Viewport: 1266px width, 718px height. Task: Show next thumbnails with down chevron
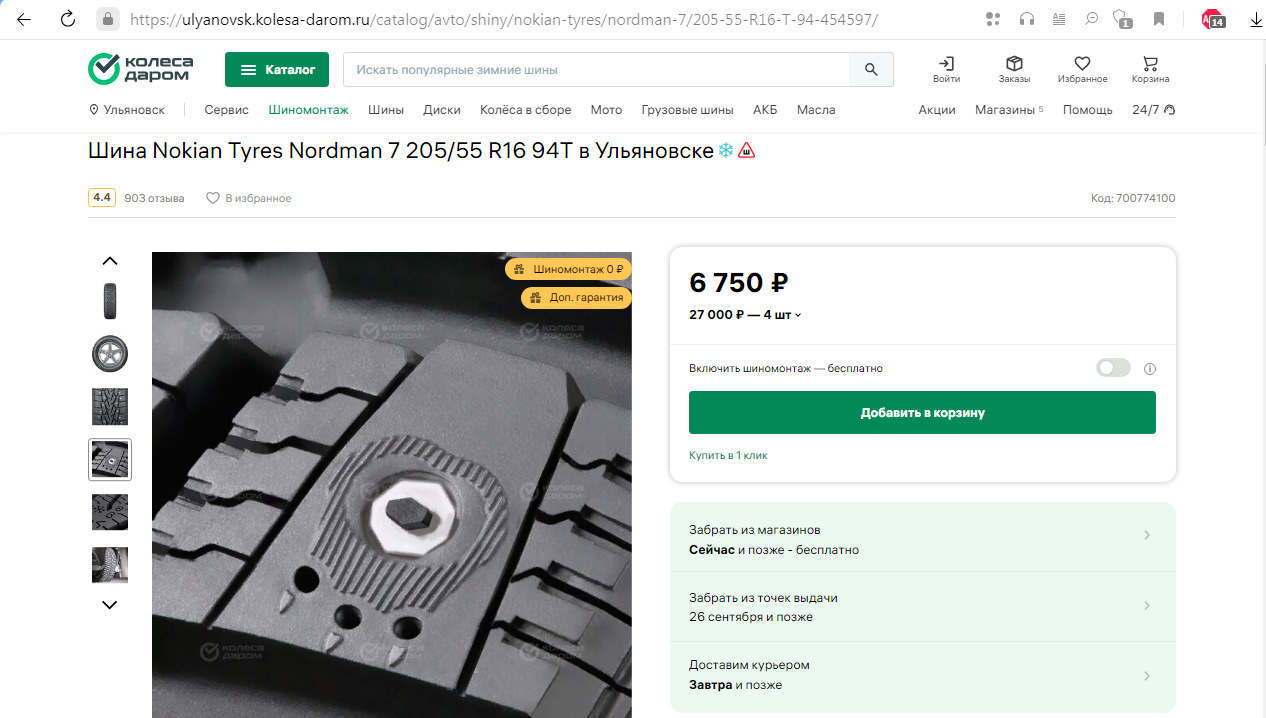click(x=110, y=605)
